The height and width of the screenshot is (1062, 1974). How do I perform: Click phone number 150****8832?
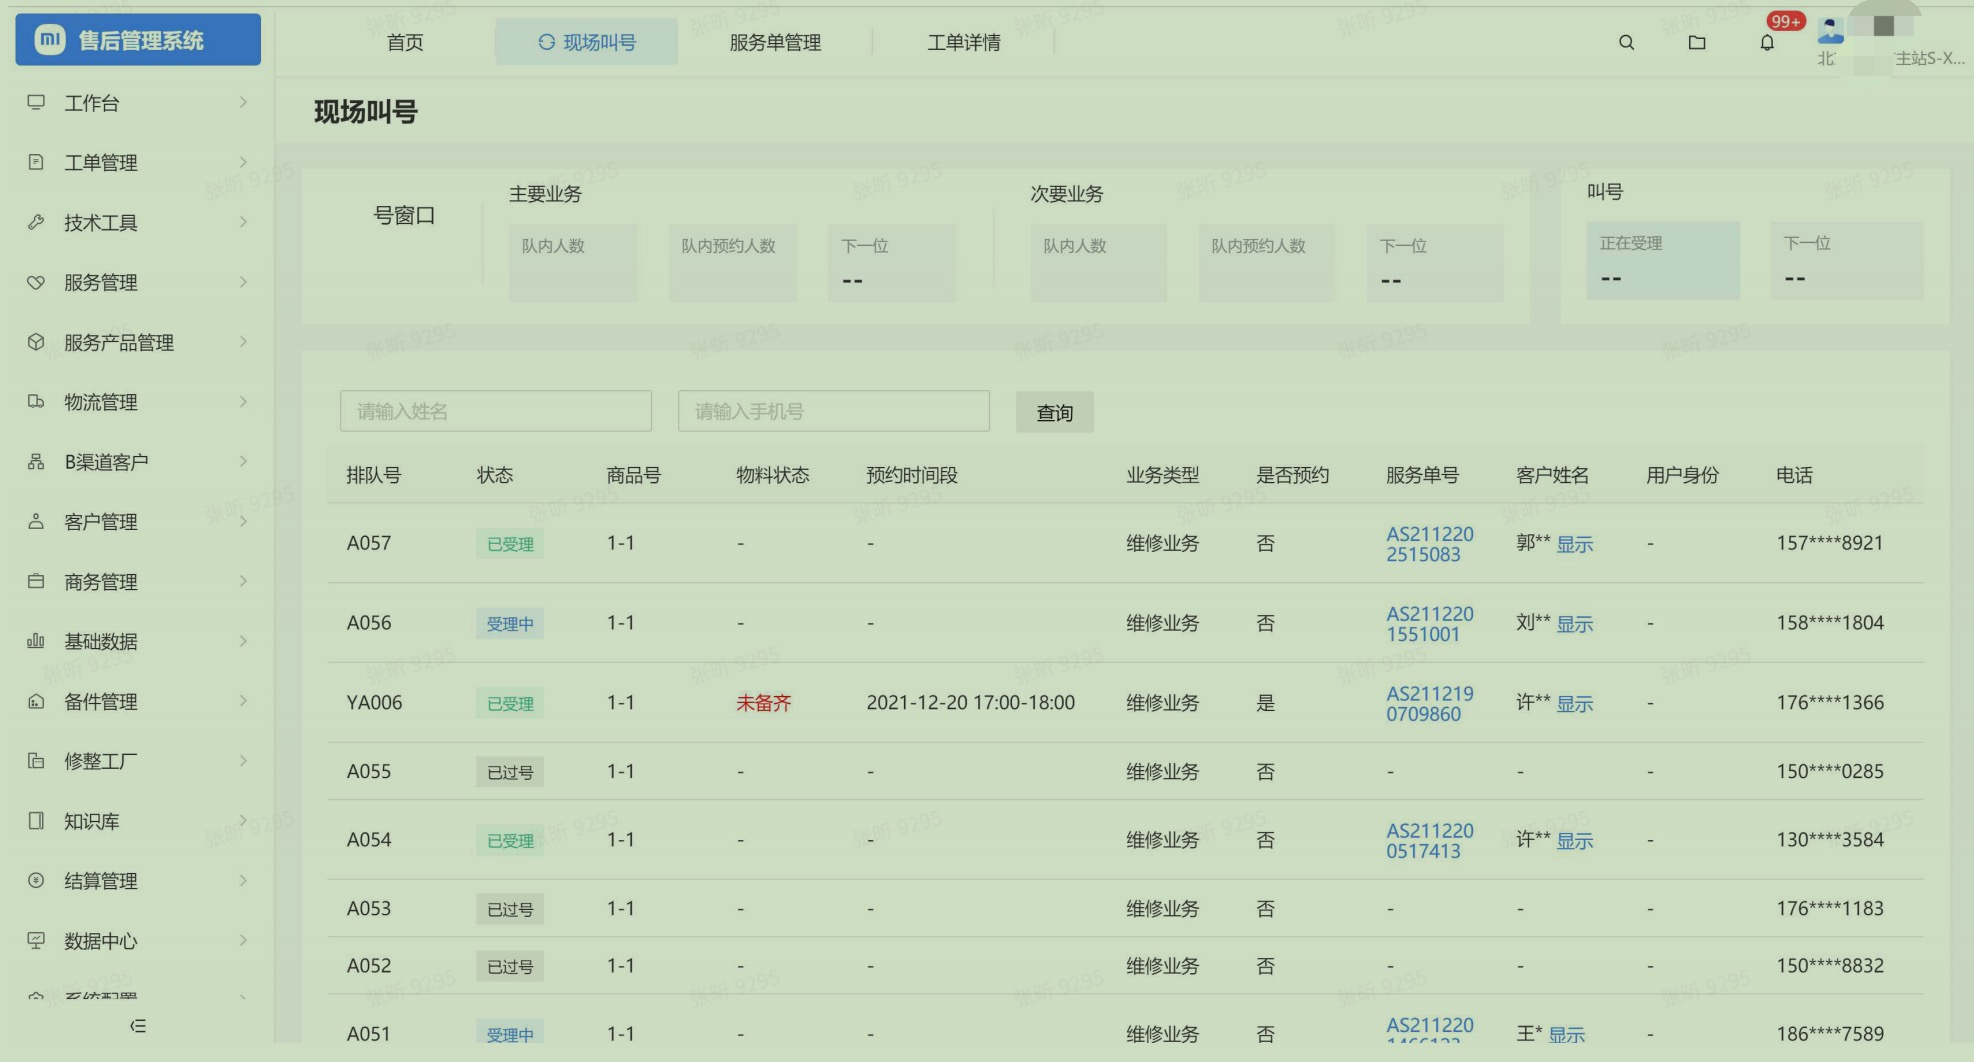pyautogui.click(x=1830, y=965)
